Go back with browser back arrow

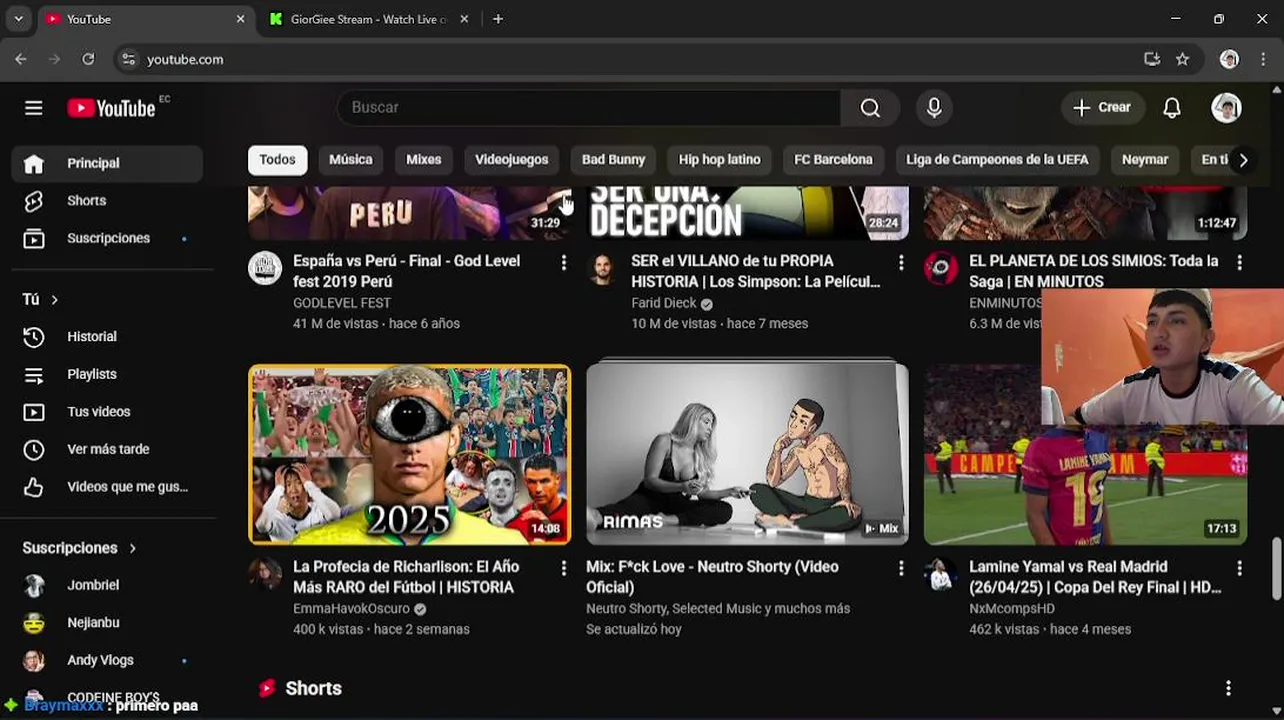(21, 59)
